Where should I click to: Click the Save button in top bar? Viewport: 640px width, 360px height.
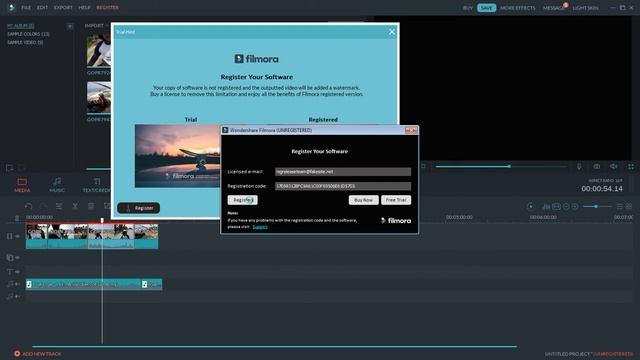pyautogui.click(x=487, y=8)
